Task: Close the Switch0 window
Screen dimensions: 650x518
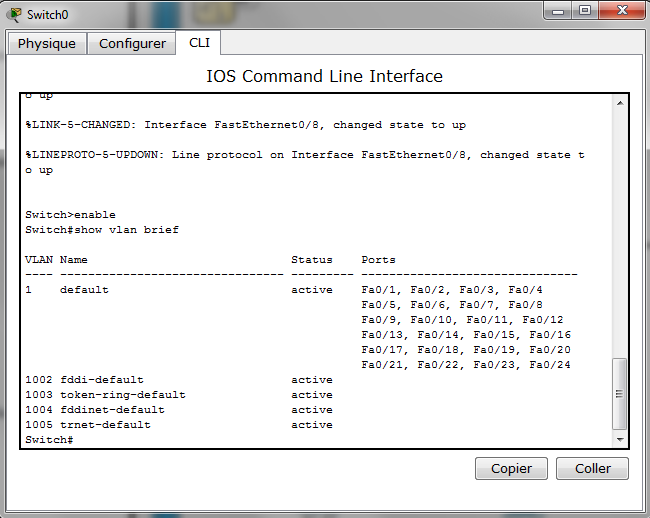Action: tap(622, 11)
